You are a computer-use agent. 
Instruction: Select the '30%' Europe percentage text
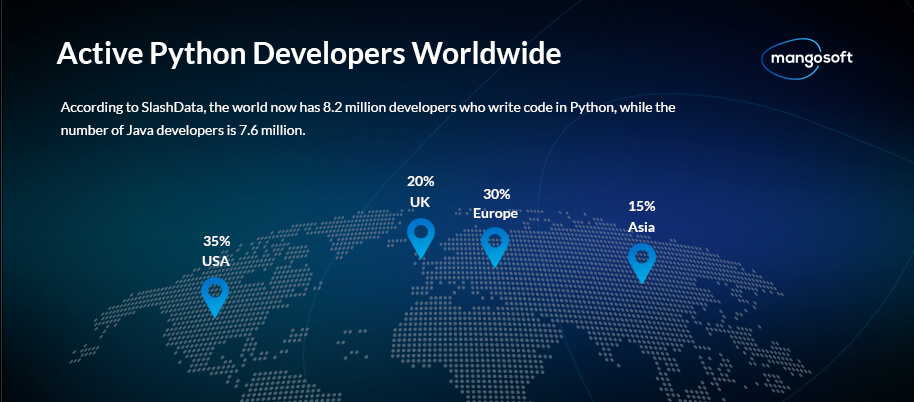(x=496, y=193)
